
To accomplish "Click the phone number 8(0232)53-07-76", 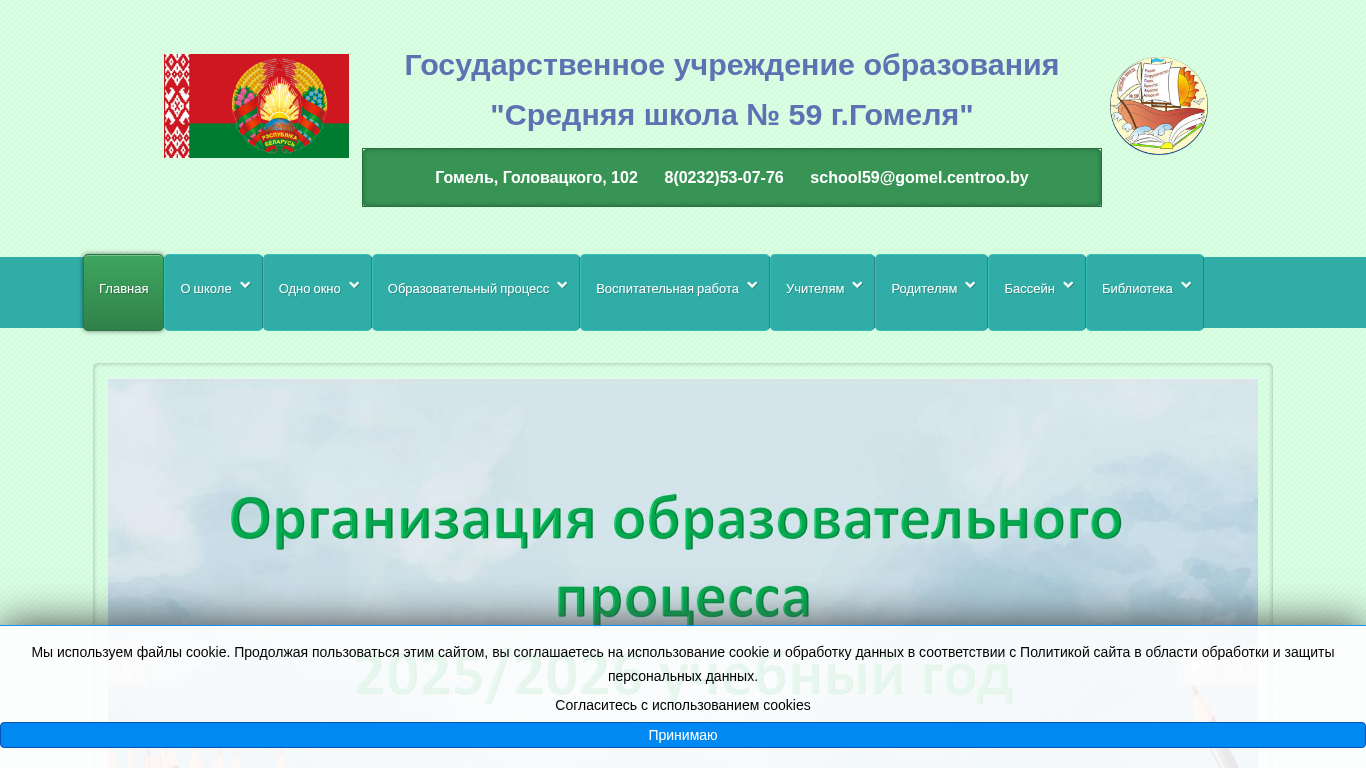I will 724,178.
